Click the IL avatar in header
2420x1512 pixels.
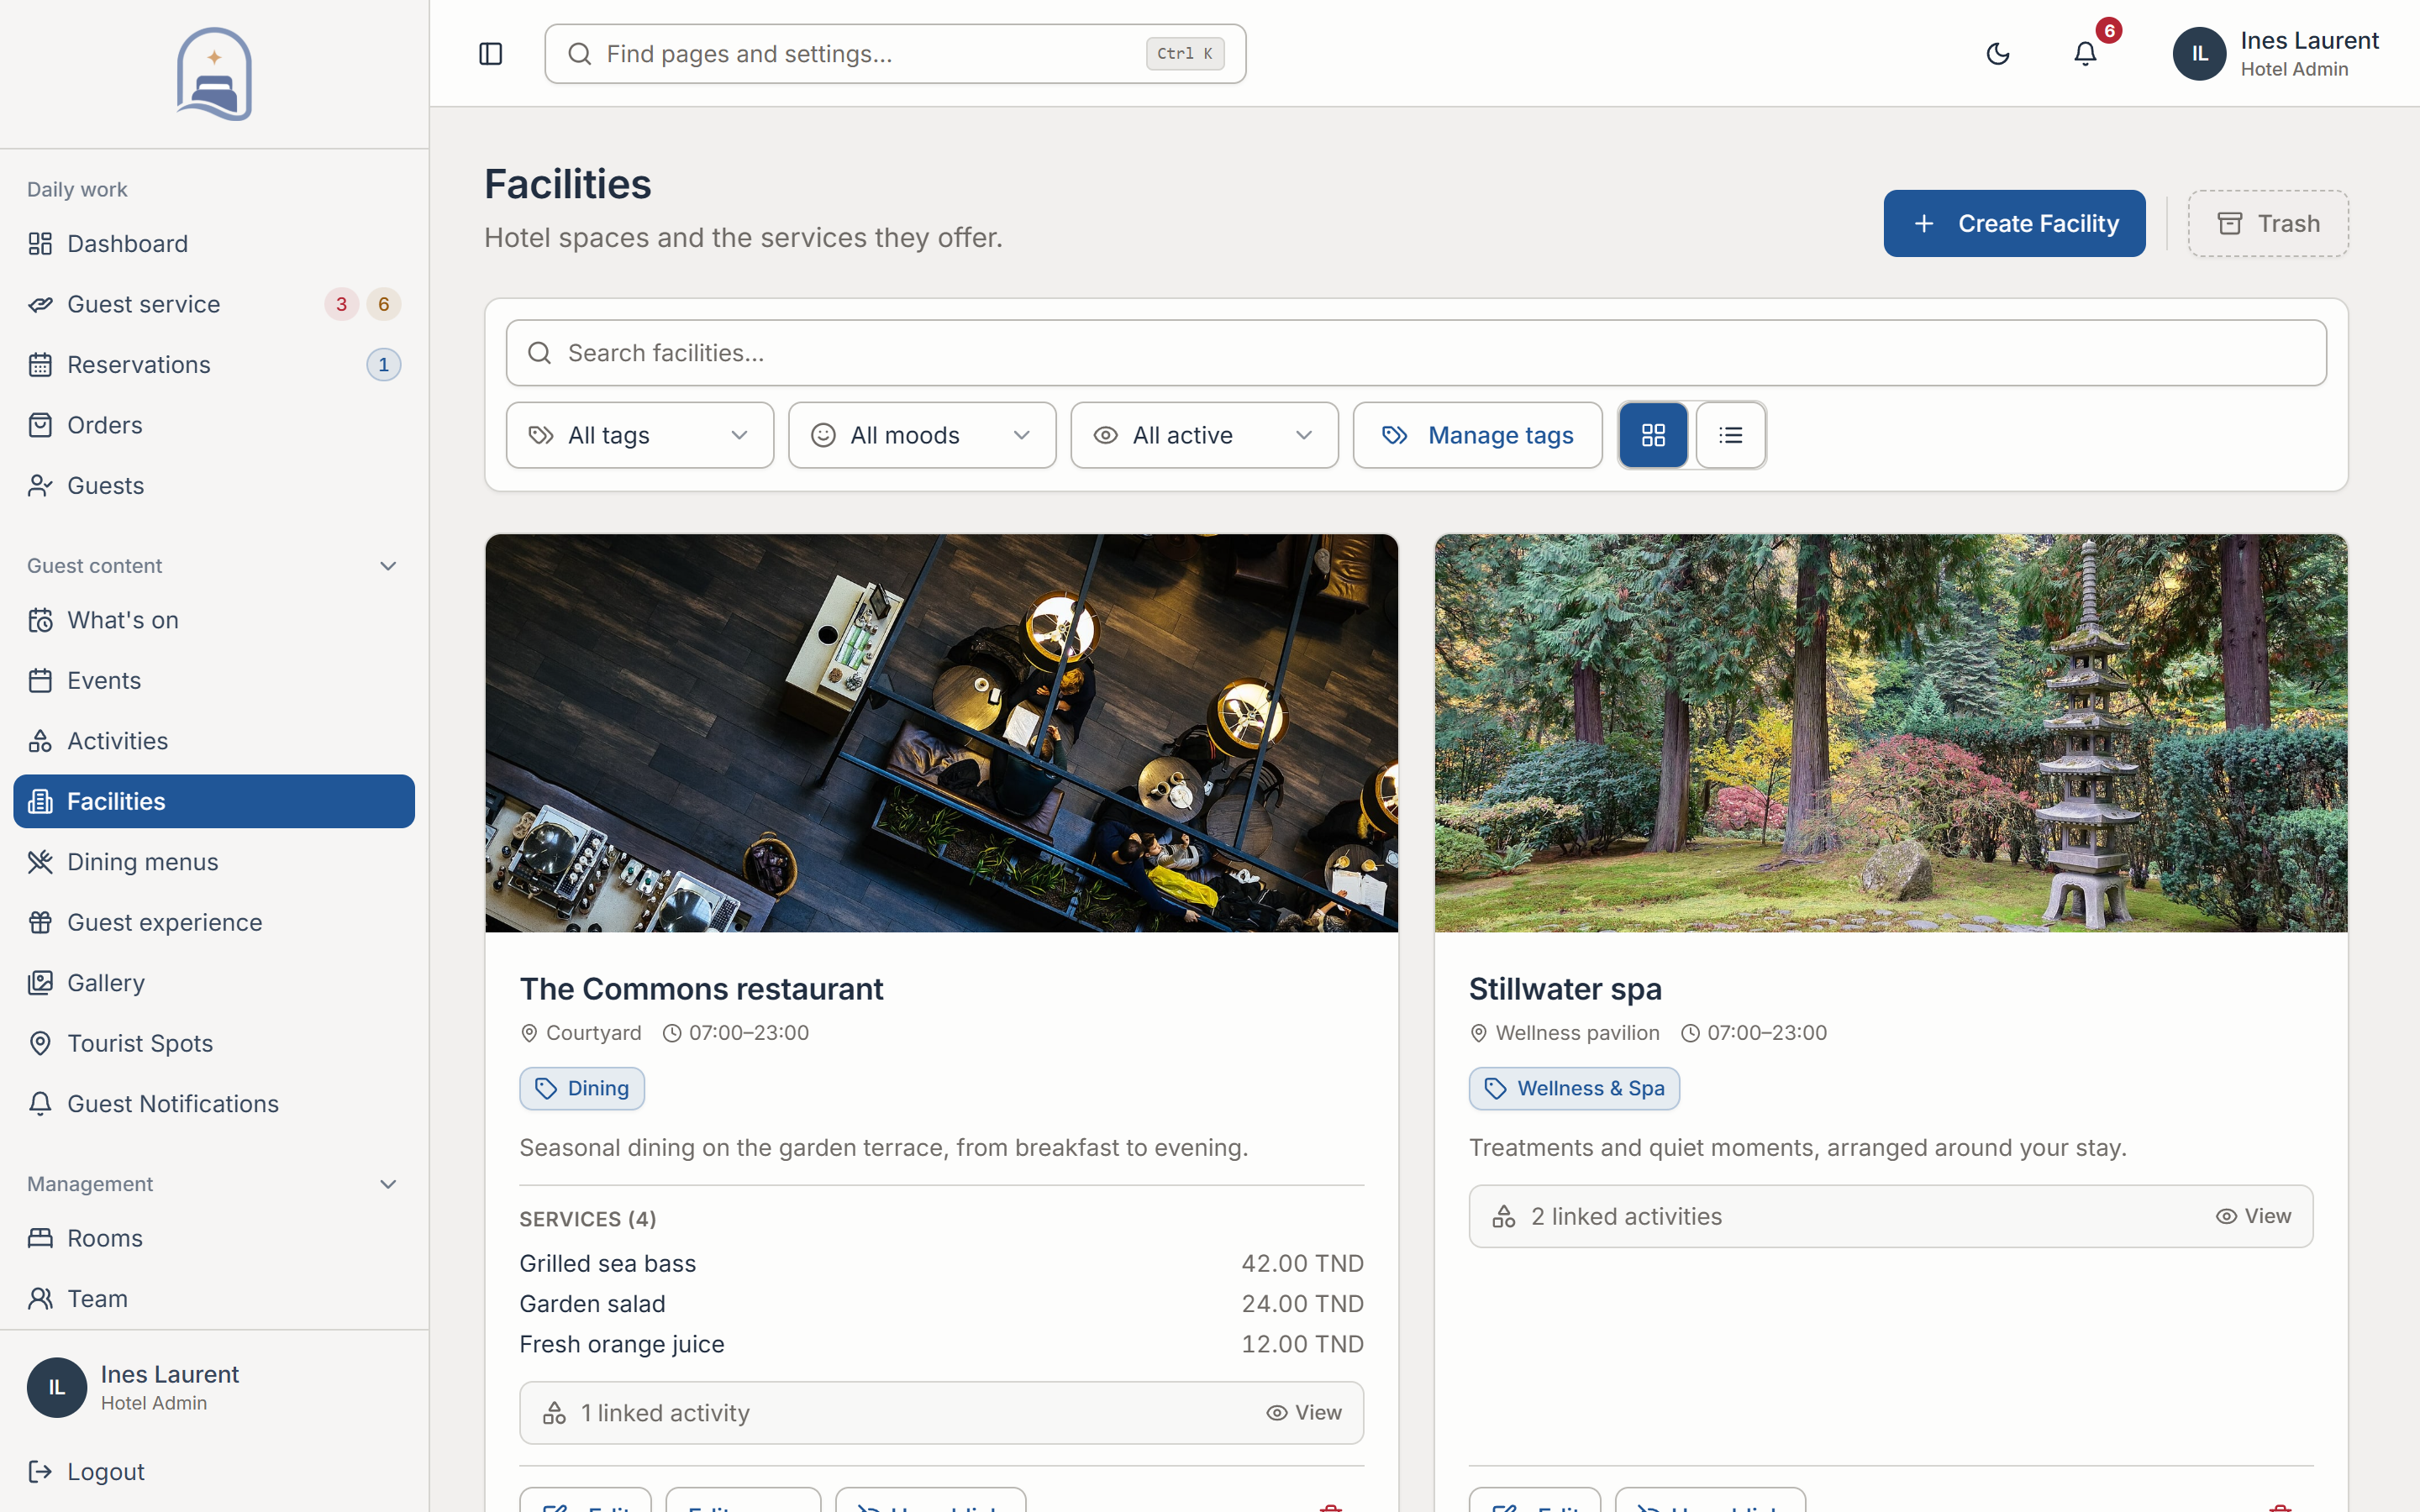coord(2199,54)
